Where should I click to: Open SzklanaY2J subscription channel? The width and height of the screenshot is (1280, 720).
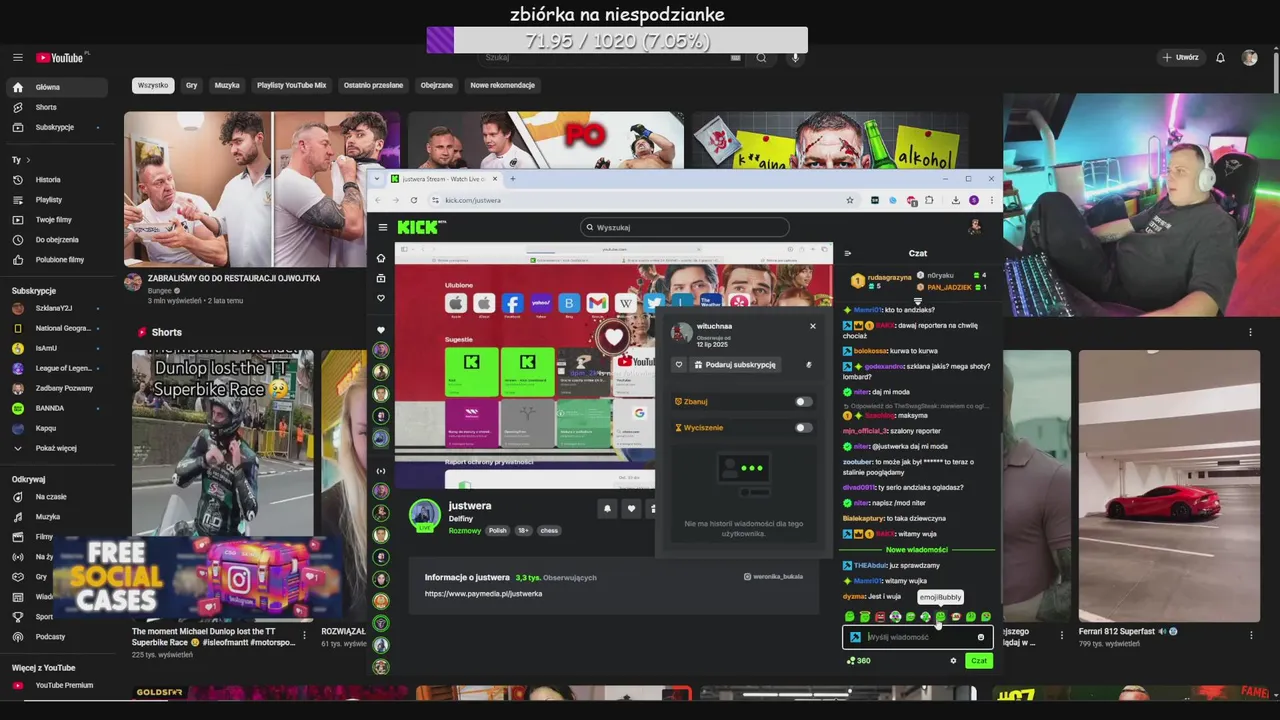[55, 308]
